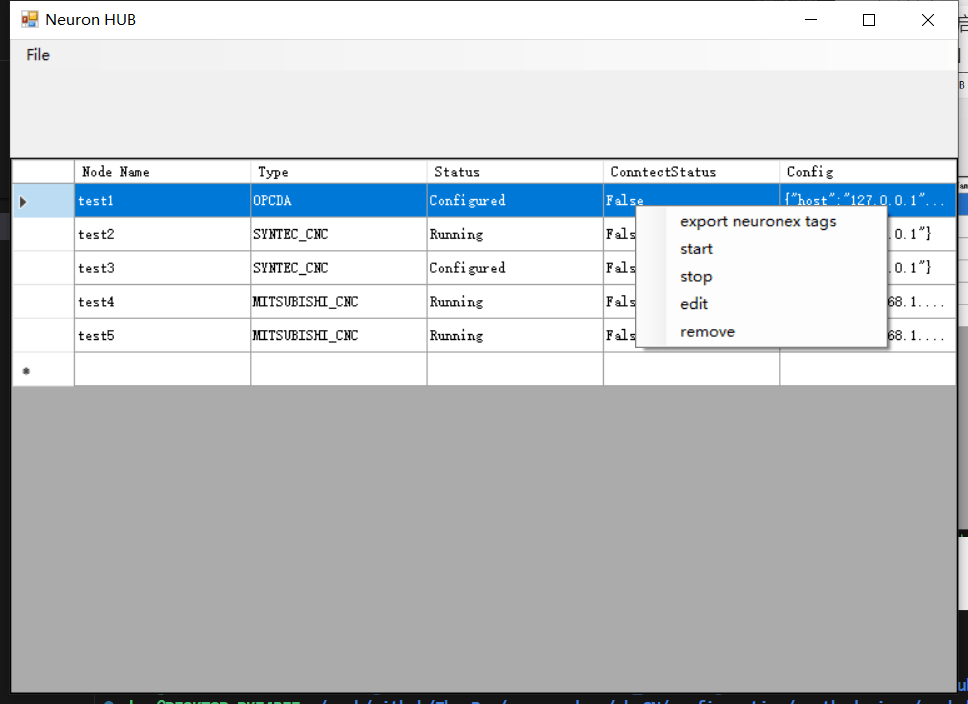Screen dimensions: 968x704
Task: Click 'remove' in the context menu
Action: (707, 332)
